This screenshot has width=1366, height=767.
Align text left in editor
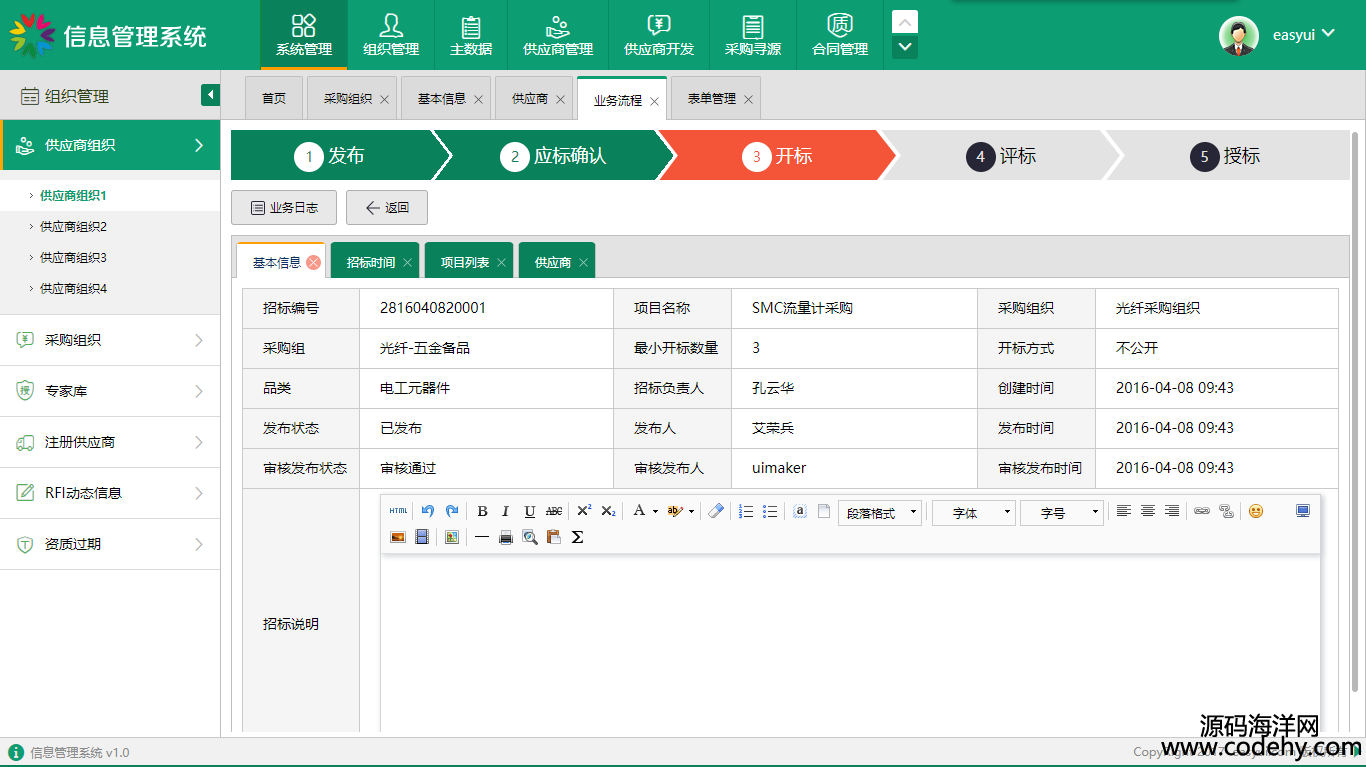1124,511
